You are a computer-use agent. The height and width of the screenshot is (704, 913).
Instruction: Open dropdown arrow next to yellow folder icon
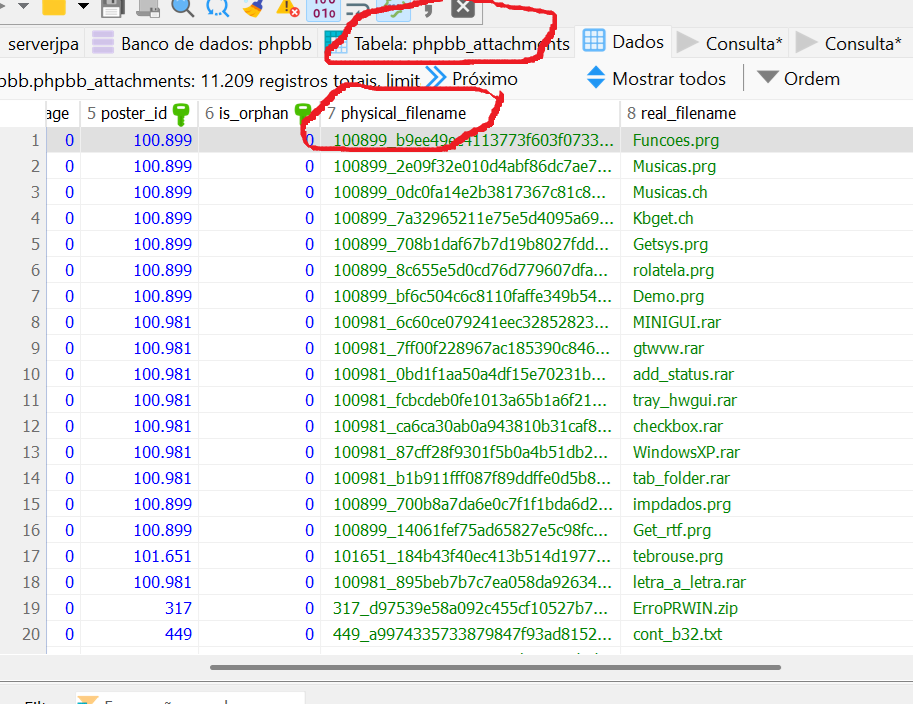[x=83, y=8]
